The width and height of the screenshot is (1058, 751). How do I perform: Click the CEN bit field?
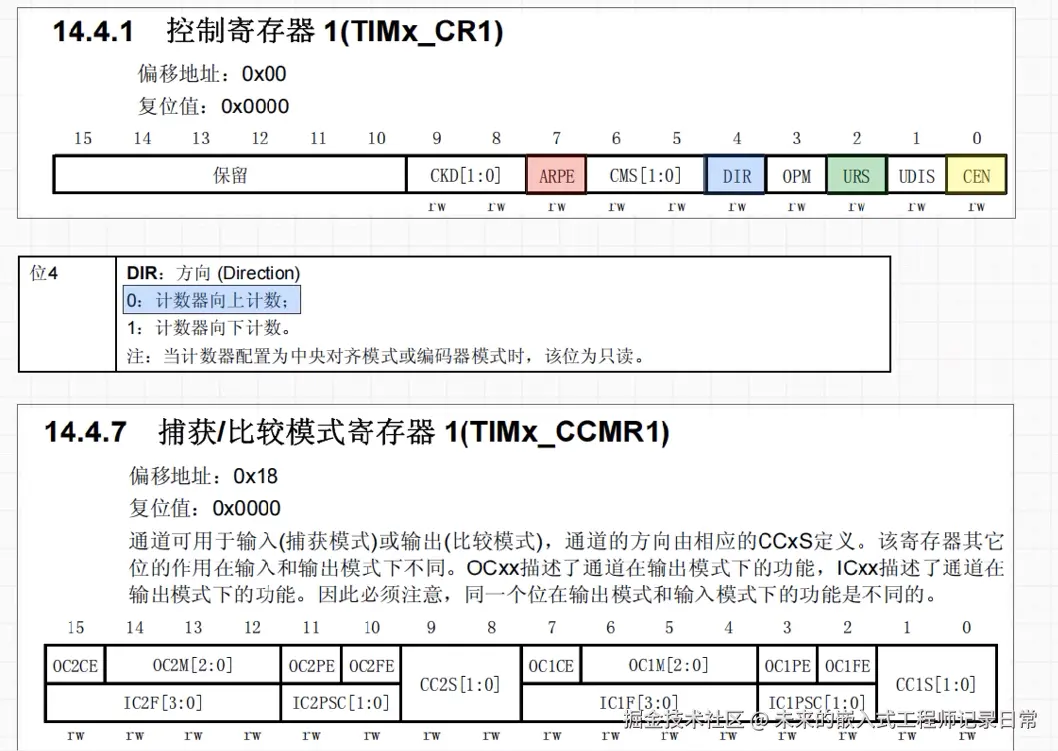click(976, 175)
